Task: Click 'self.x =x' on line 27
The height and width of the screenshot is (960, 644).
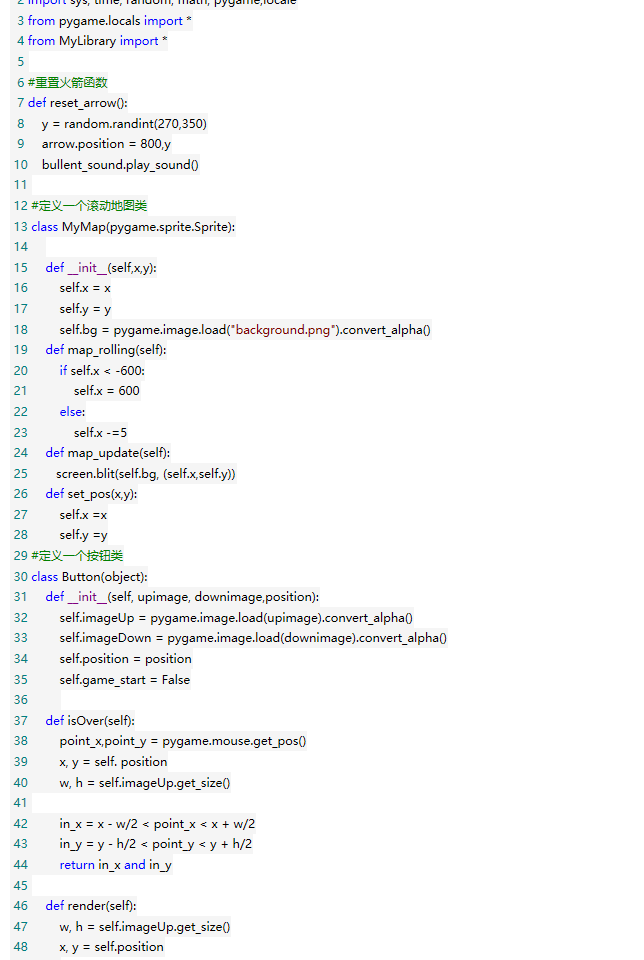Action: [x=83, y=515]
